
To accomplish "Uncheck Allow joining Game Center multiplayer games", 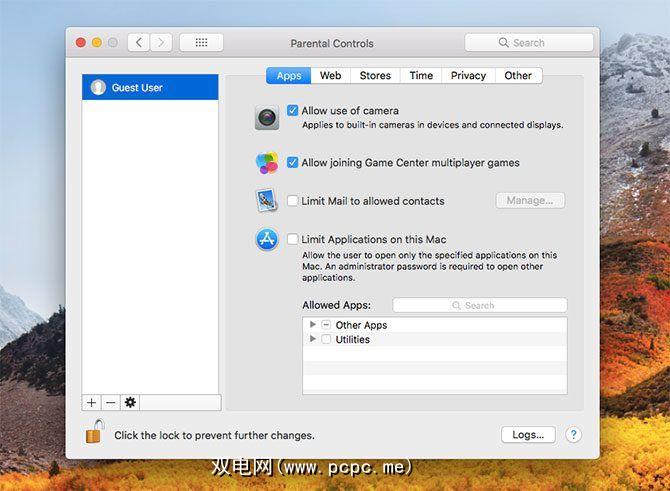I will point(292,162).
